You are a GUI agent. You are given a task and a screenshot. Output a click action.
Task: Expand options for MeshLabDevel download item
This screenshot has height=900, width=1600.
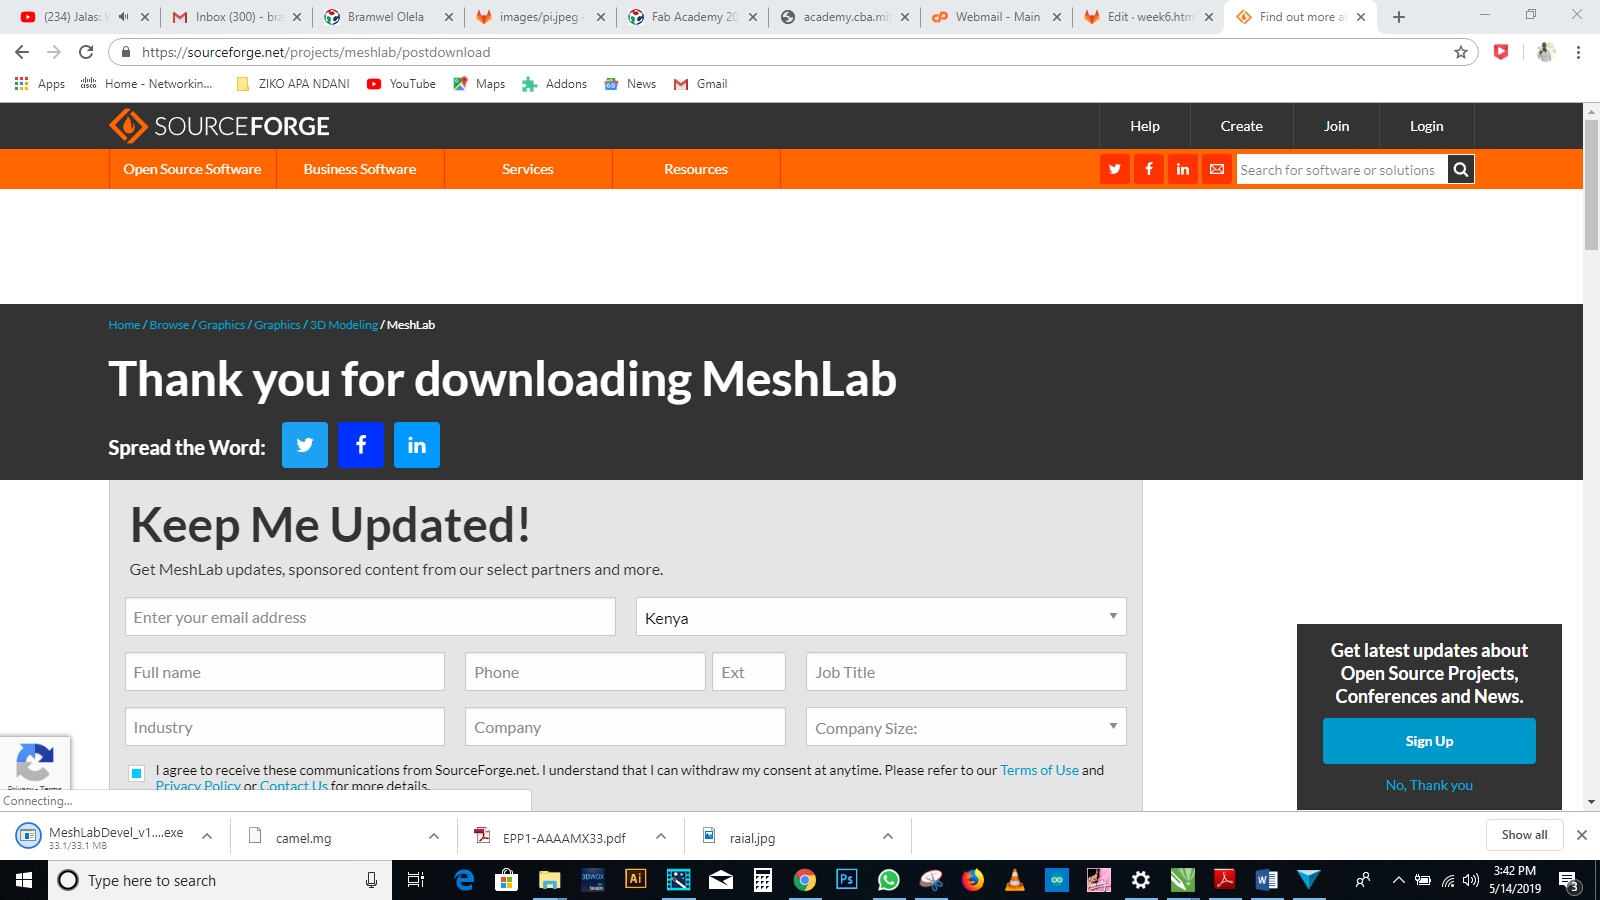coord(207,836)
